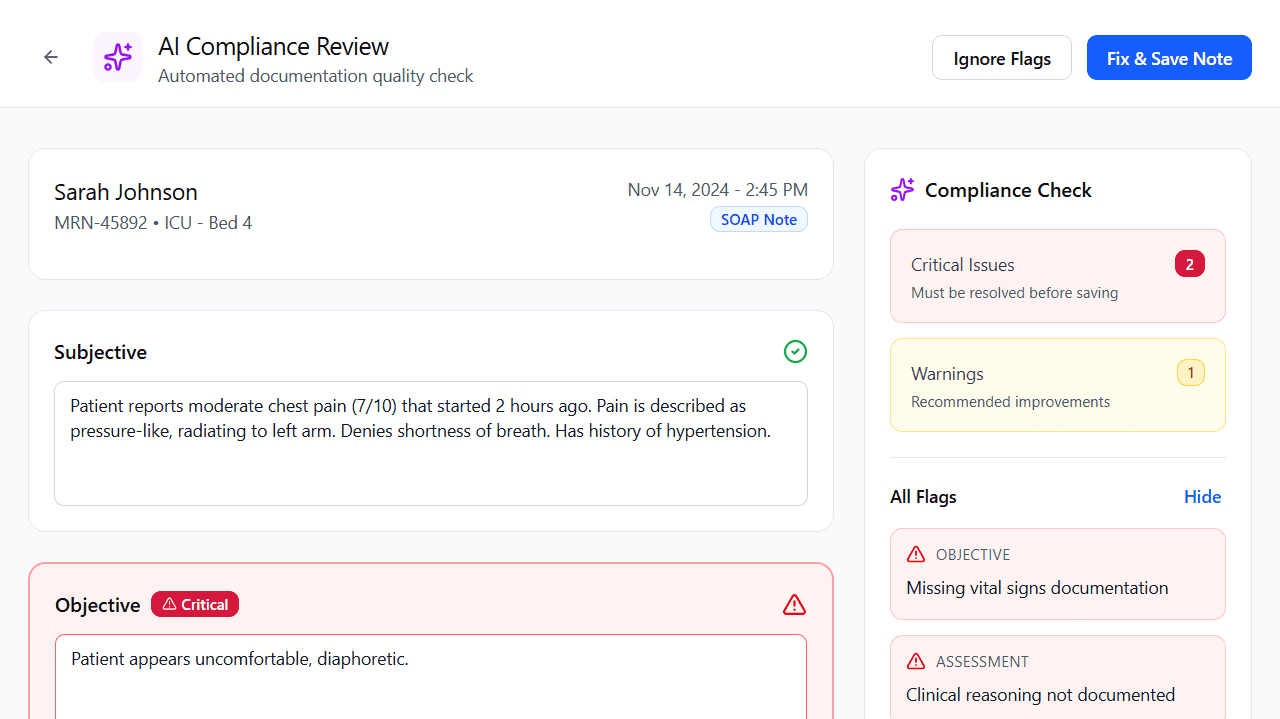This screenshot has width=1280, height=719.
Task: Go back using the arrow icon
Action: 51,57
